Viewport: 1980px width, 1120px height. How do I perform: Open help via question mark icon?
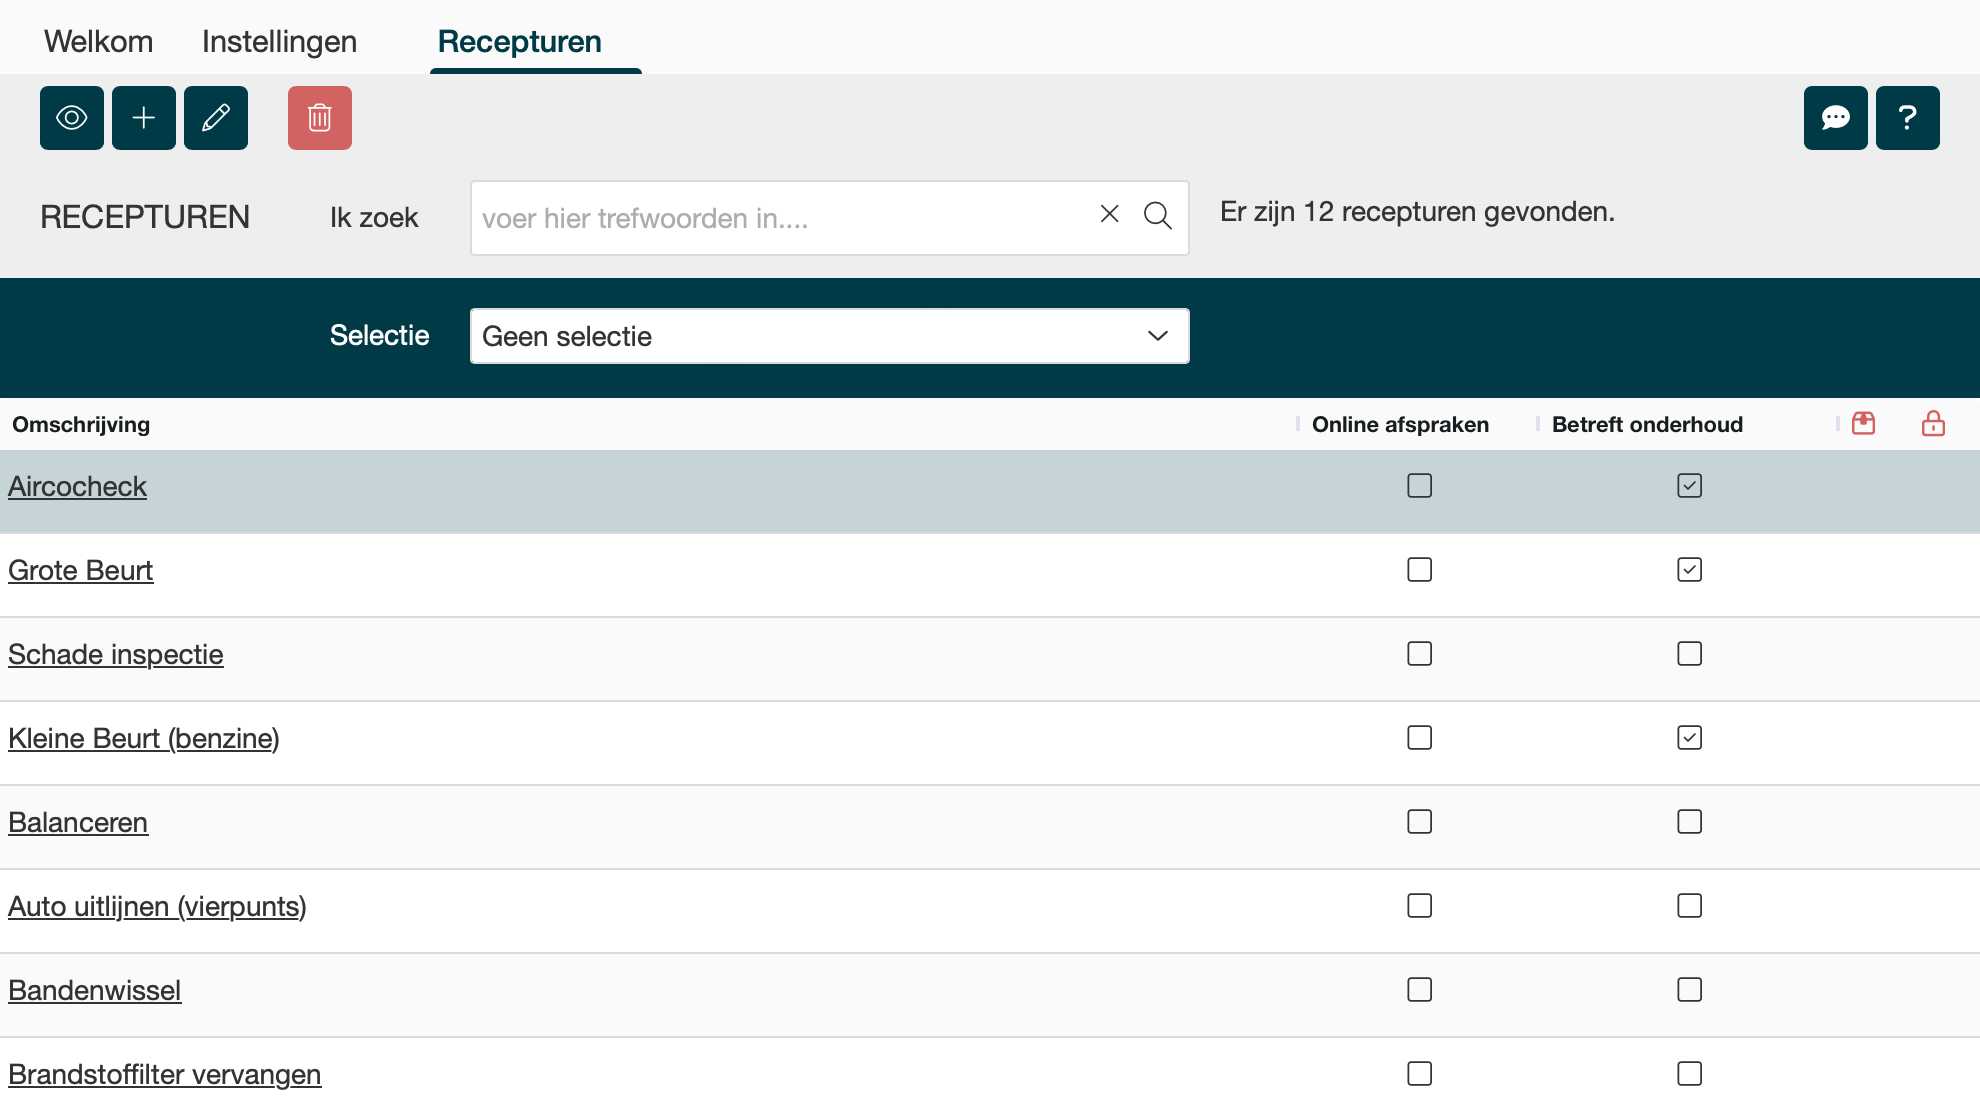(1907, 118)
